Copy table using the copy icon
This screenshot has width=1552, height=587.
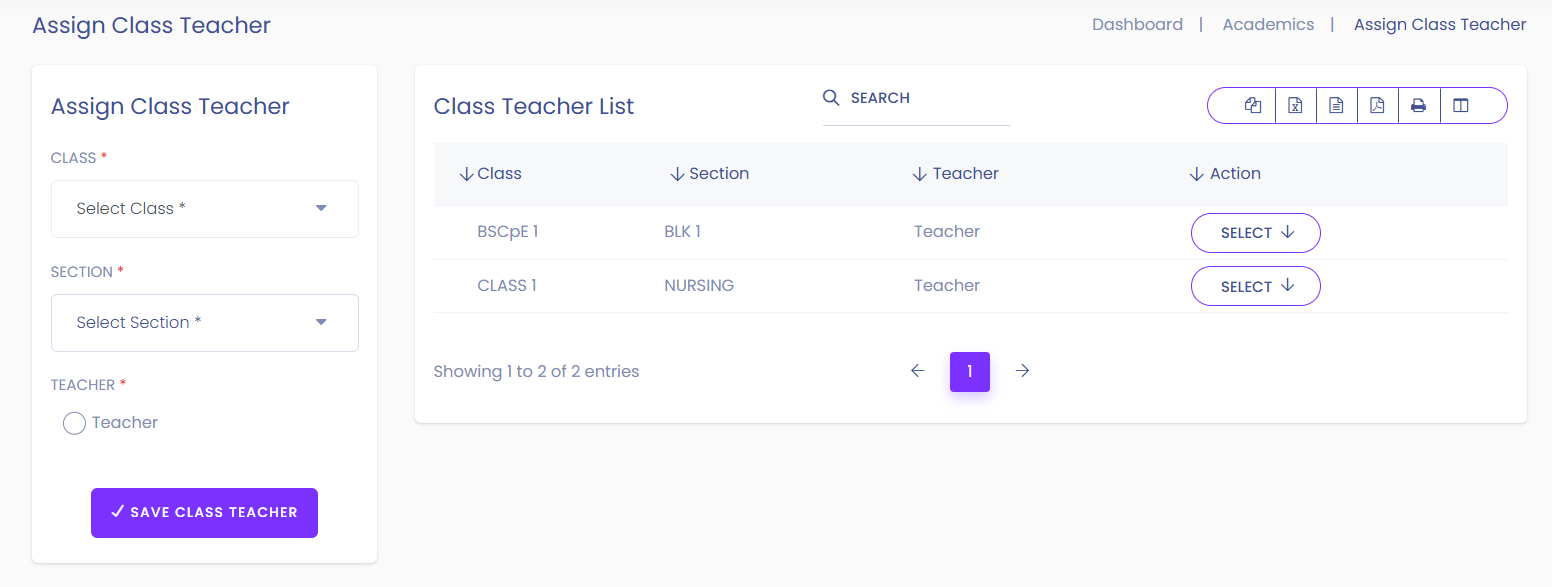pyautogui.click(x=1253, y=106)
